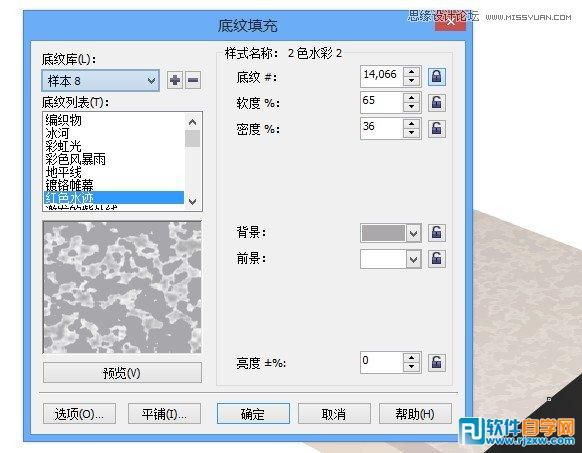Viewport: 582px width, 453px height.
Task: Toggle lock for texture number 14,066
Action: coord(436,76)
